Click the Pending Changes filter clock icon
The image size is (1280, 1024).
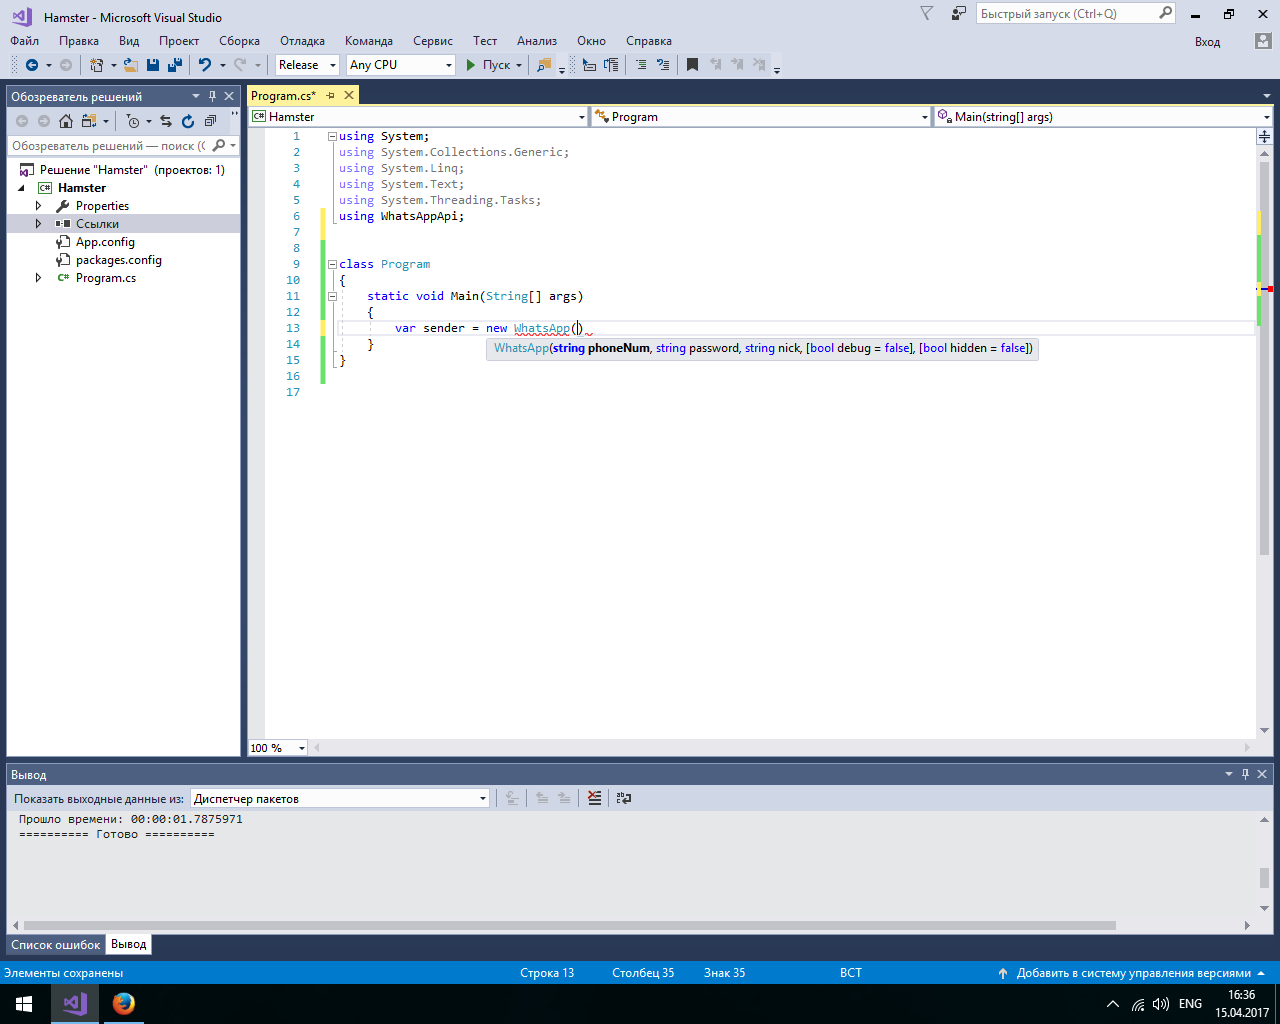[x=133, y=121]
